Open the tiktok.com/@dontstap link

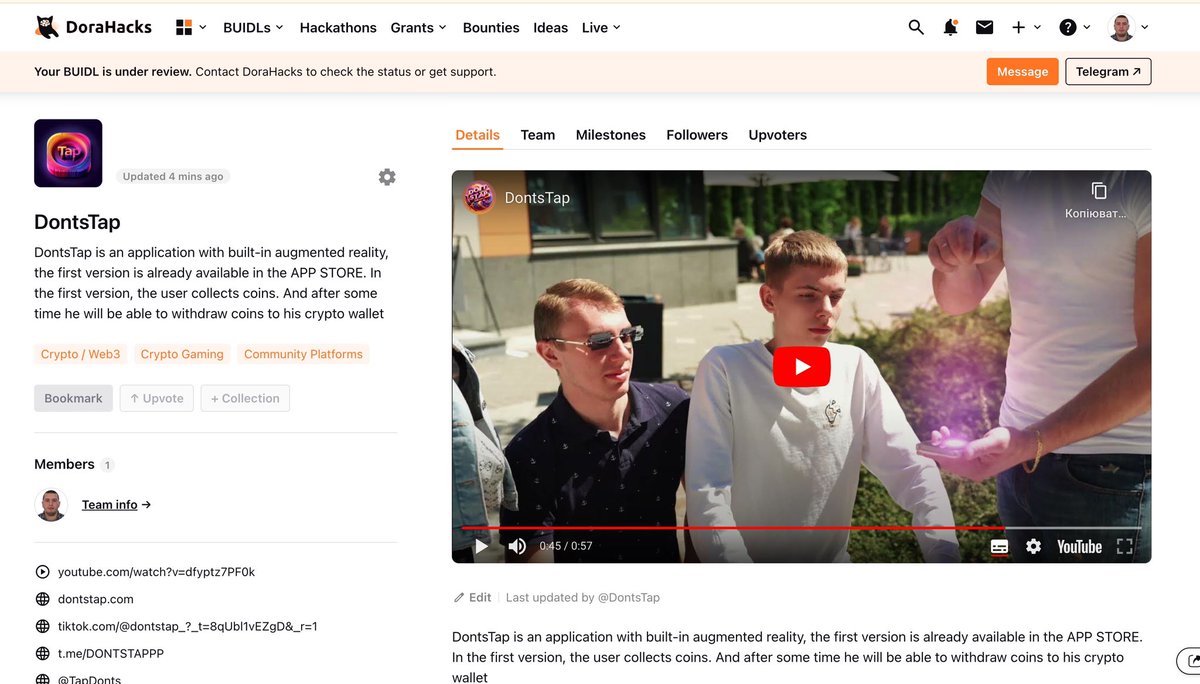pos(187,626)
